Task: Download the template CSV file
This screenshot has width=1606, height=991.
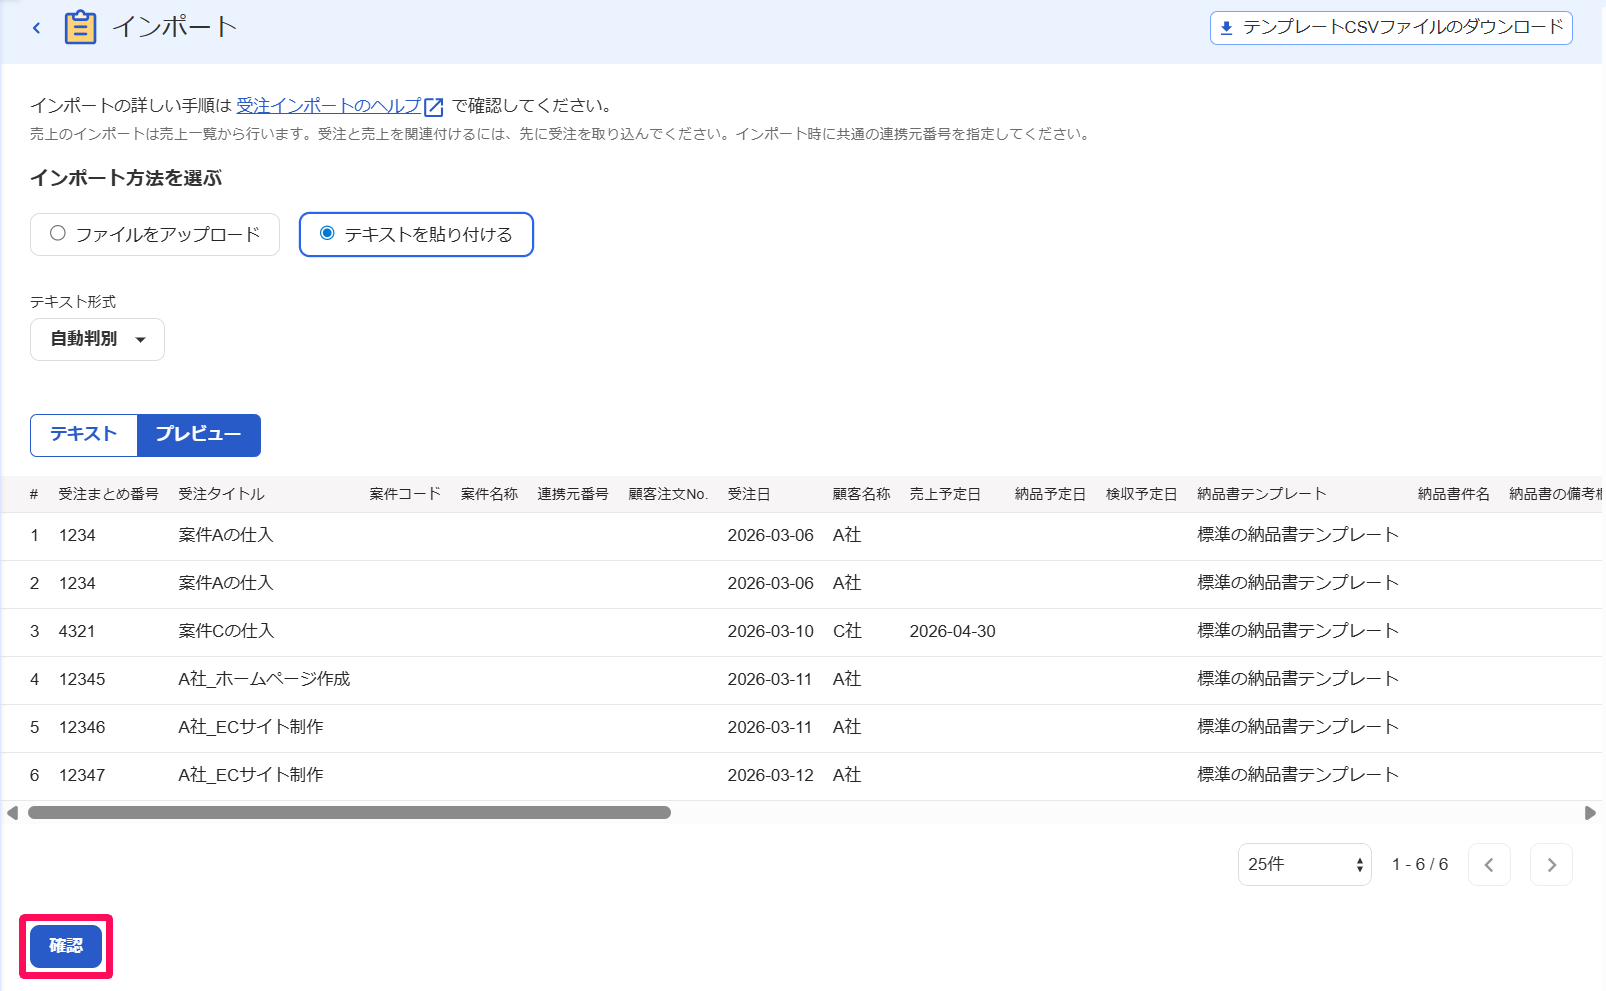Action: 1391,28
